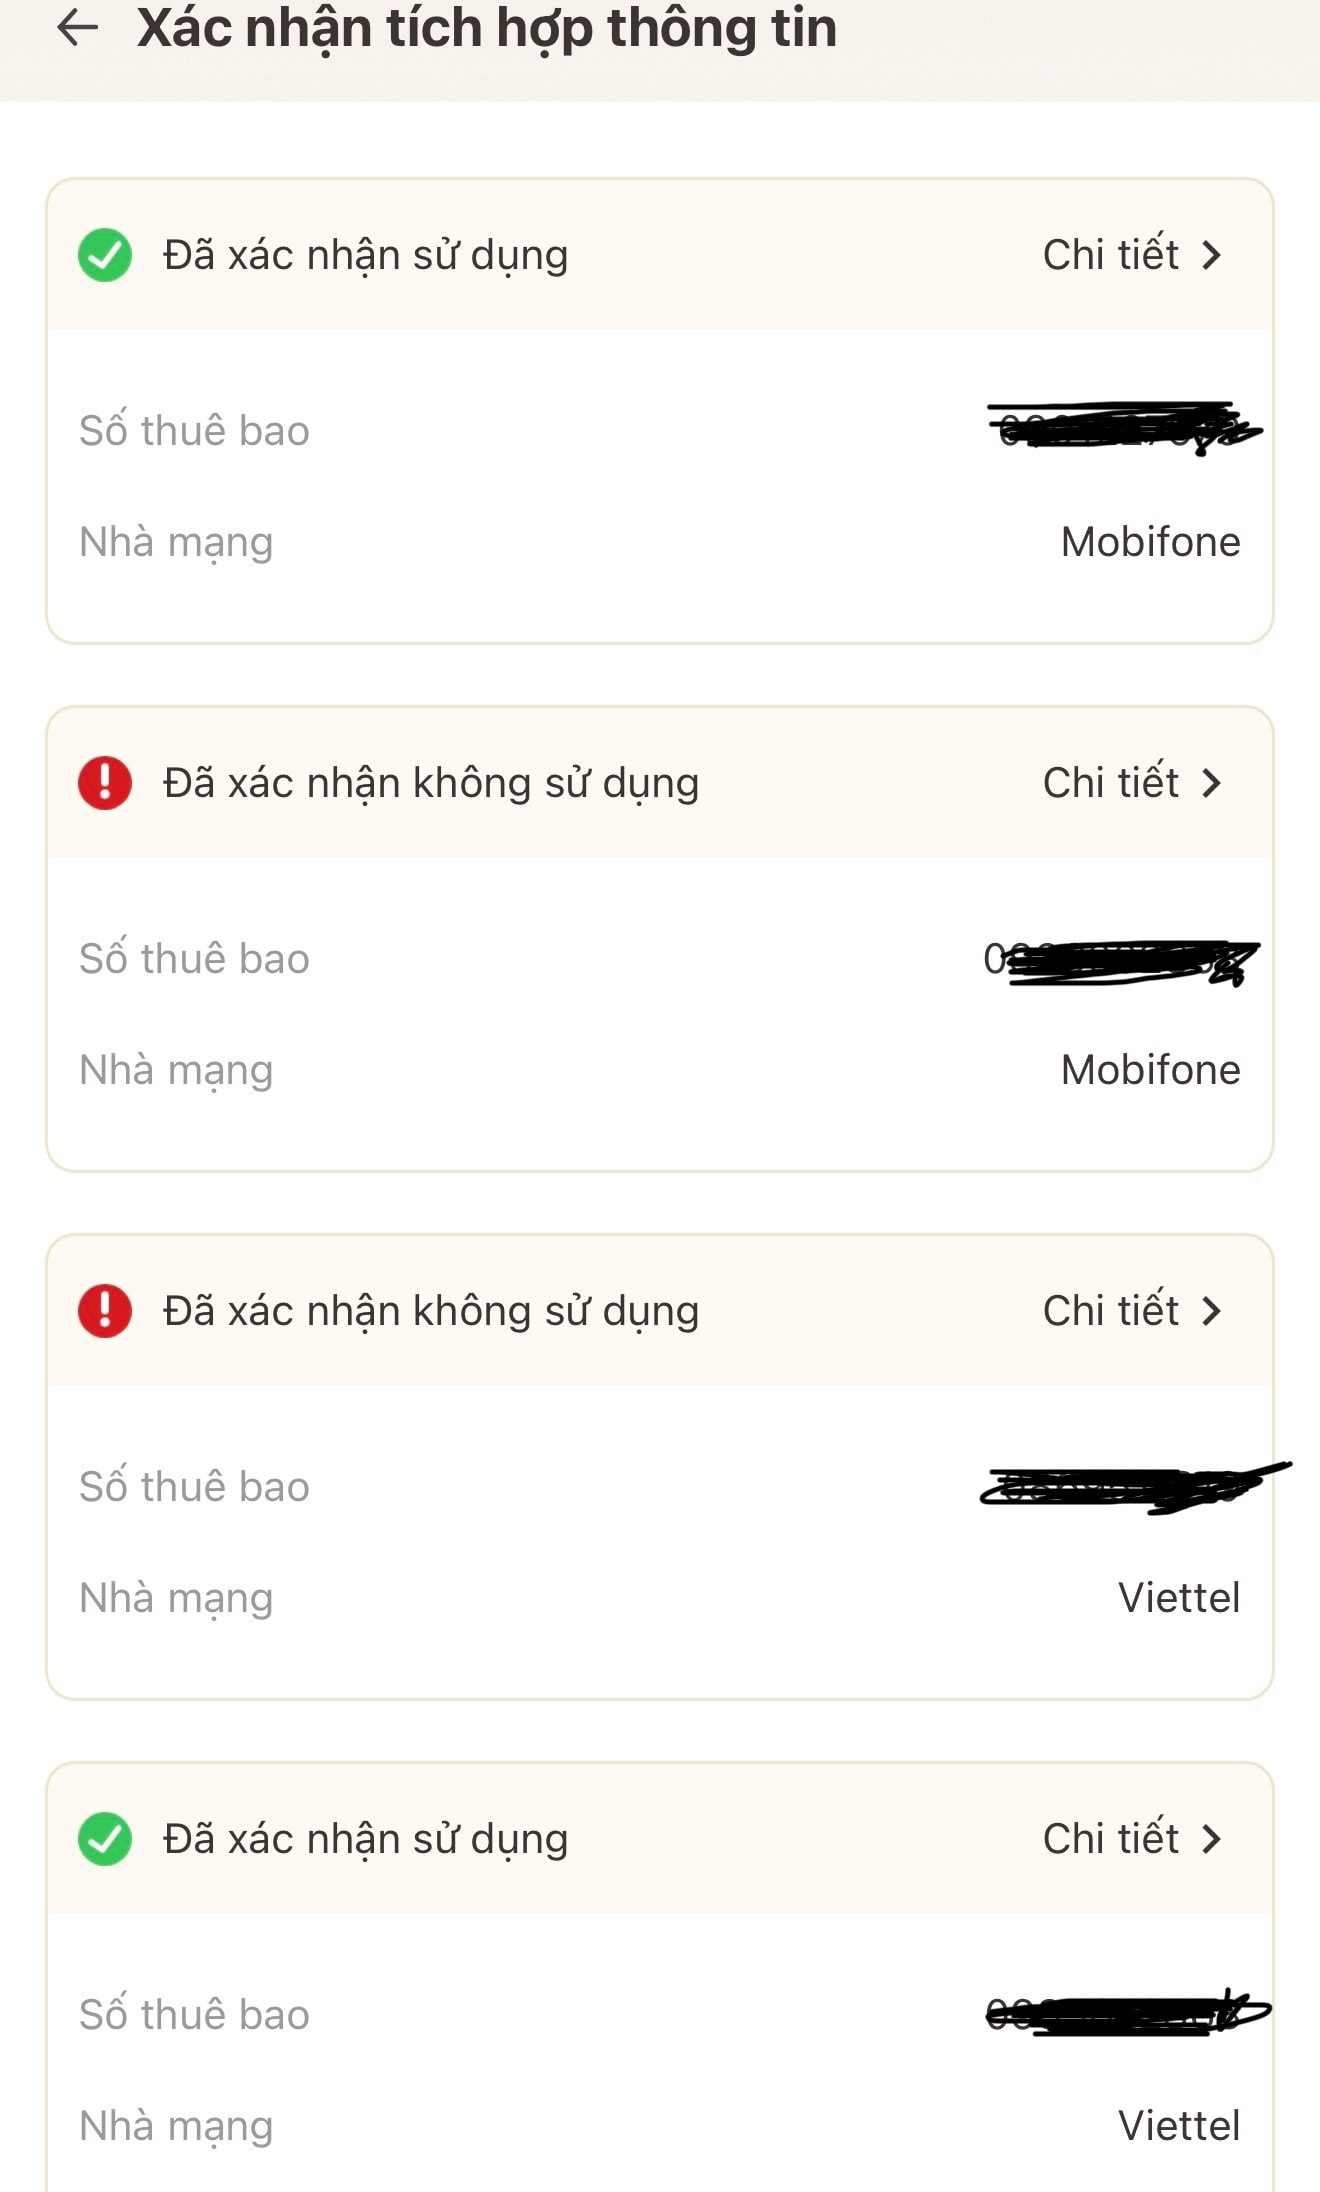Open "Chi tiết" for the confirmed Viettel number

pos(1110,1839)
